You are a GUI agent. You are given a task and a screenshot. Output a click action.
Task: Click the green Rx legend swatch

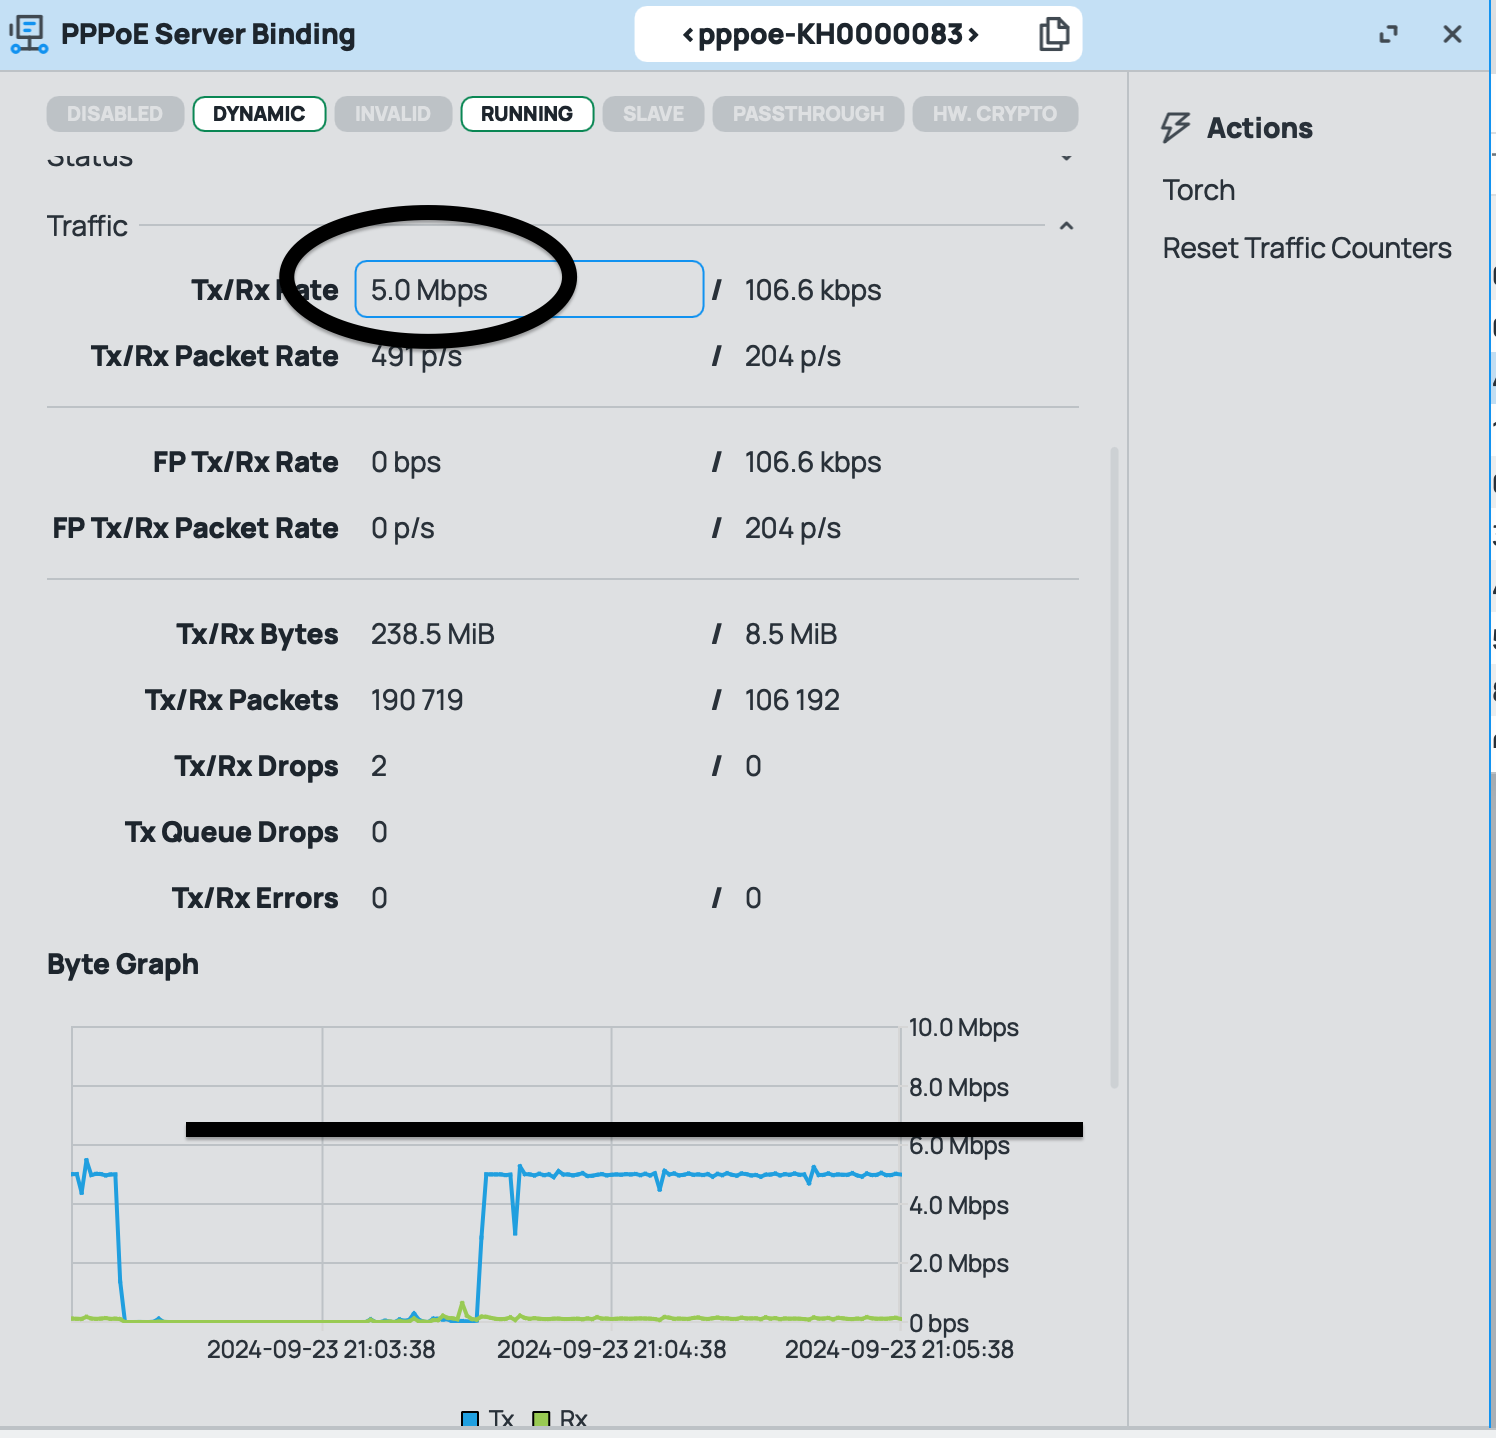point(541,1419)
